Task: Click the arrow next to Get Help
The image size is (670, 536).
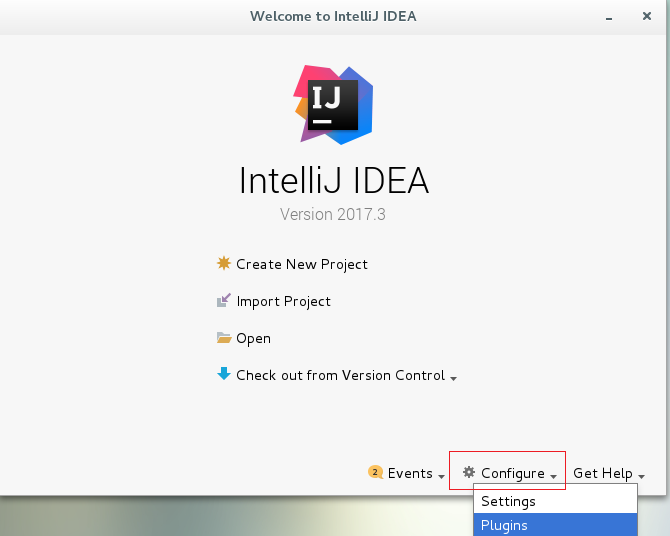Action: click(x=641, y=476)
